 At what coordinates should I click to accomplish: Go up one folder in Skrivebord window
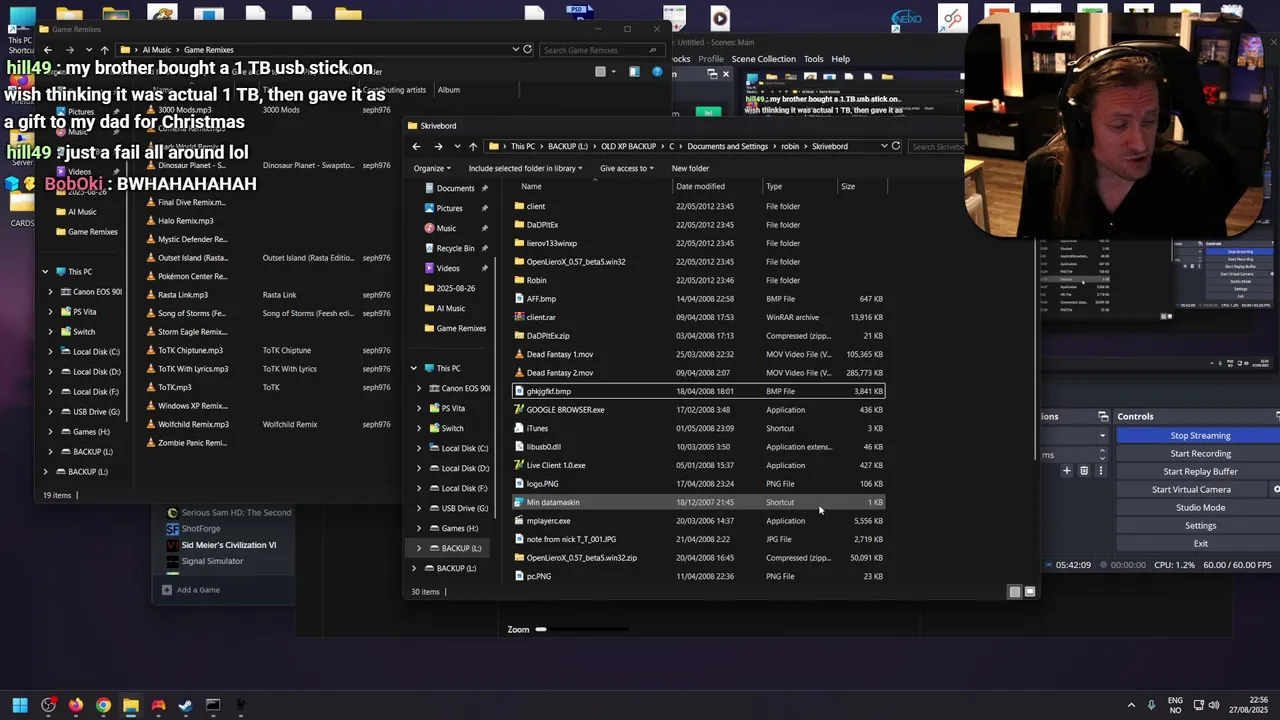point(473,146)
